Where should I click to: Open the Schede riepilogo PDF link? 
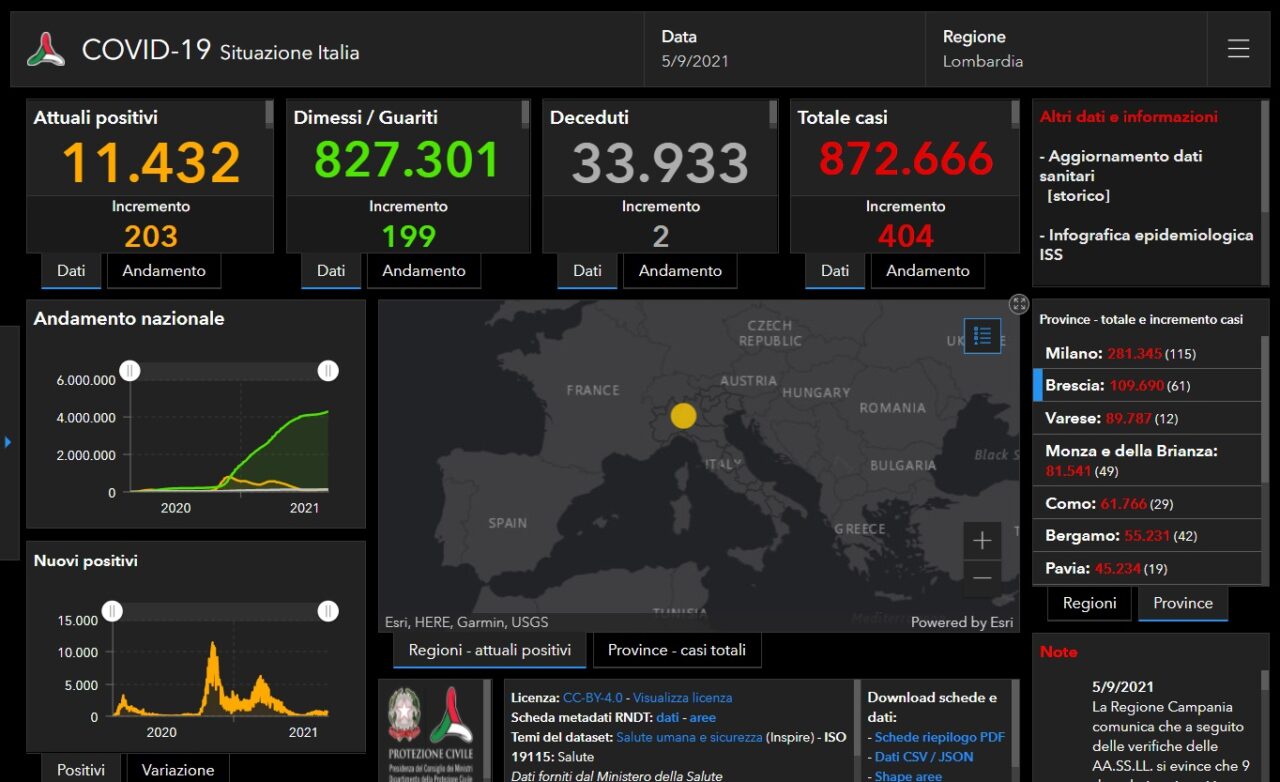(x=939, y=737)
